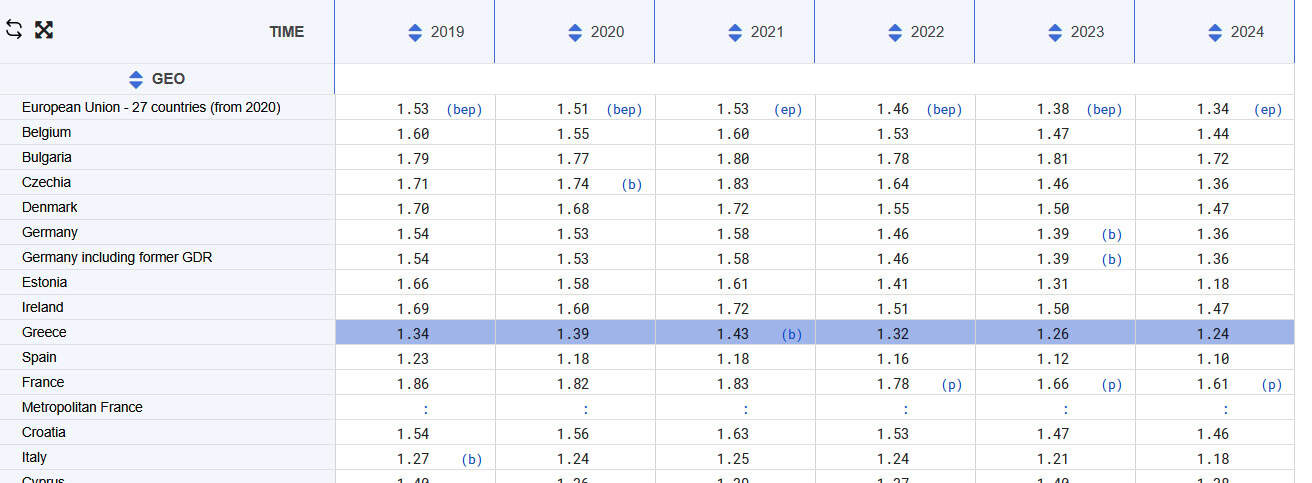This screenshot has height=483, width=1312.
Task: Click Estonia's 2022 value 1.41
Action: click(893, 284)
